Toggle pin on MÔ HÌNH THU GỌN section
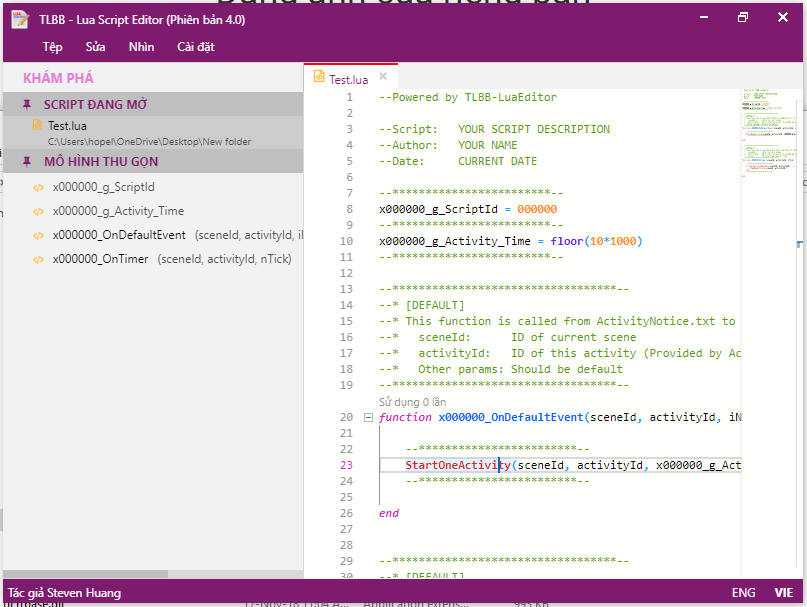The height and width of the screenshot is (607, 807). coord(27,162)
